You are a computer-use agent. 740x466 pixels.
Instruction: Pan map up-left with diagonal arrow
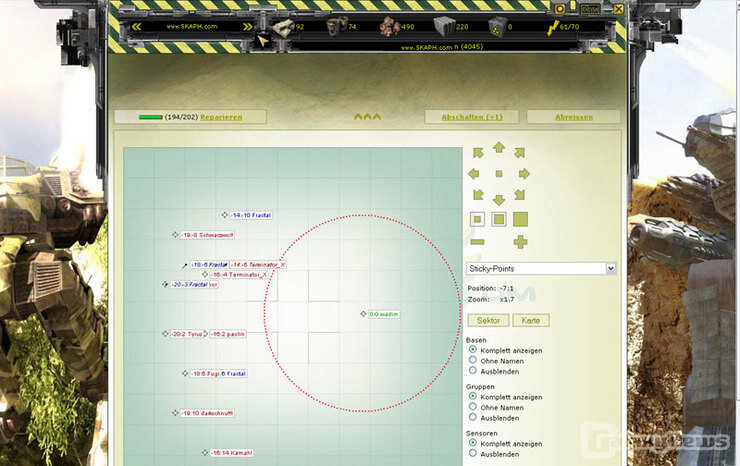click(478, 153)
